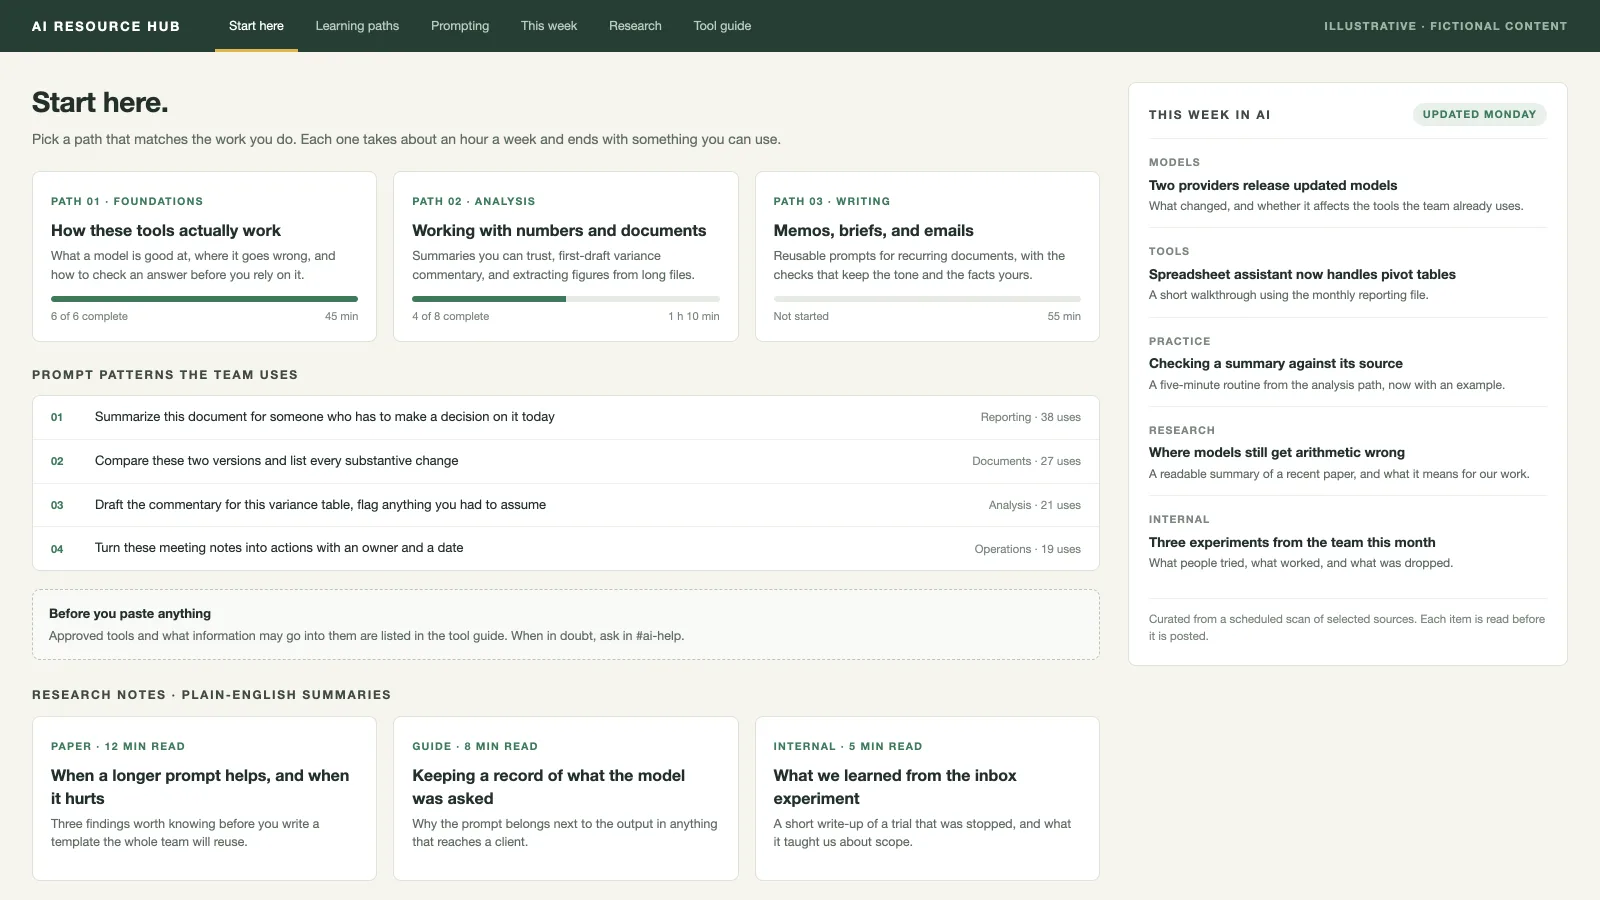Click the 'Analysis · 21 uses' label
The image size is (1600, 900).
tap(1034, 505)
